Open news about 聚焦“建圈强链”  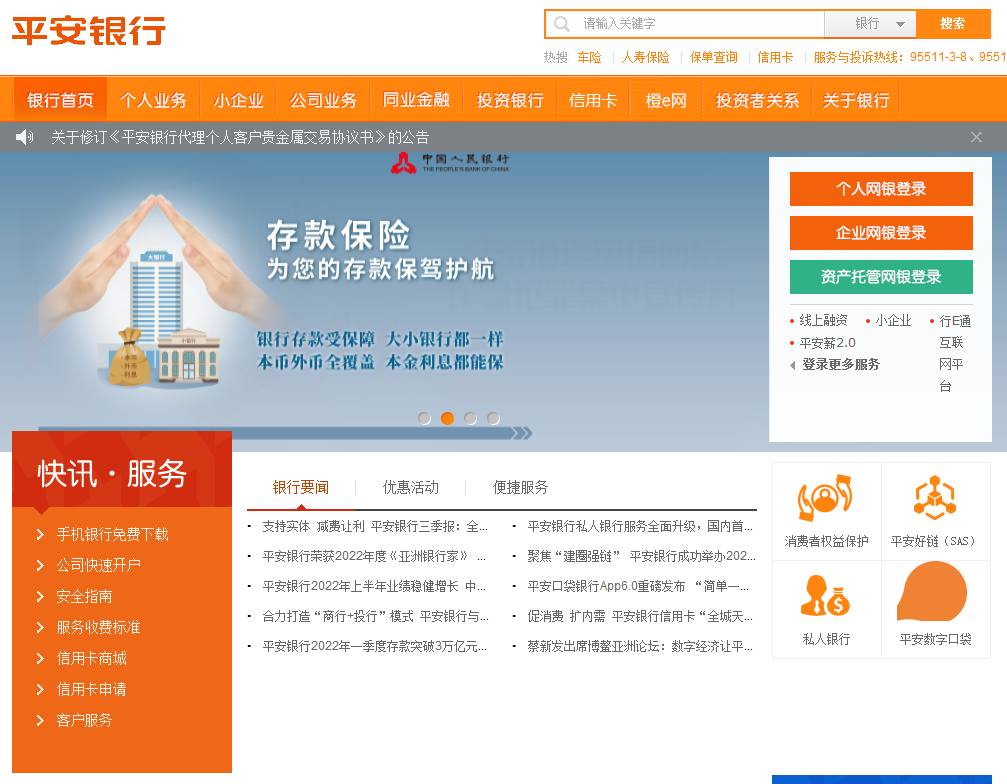tap(642, 556)
